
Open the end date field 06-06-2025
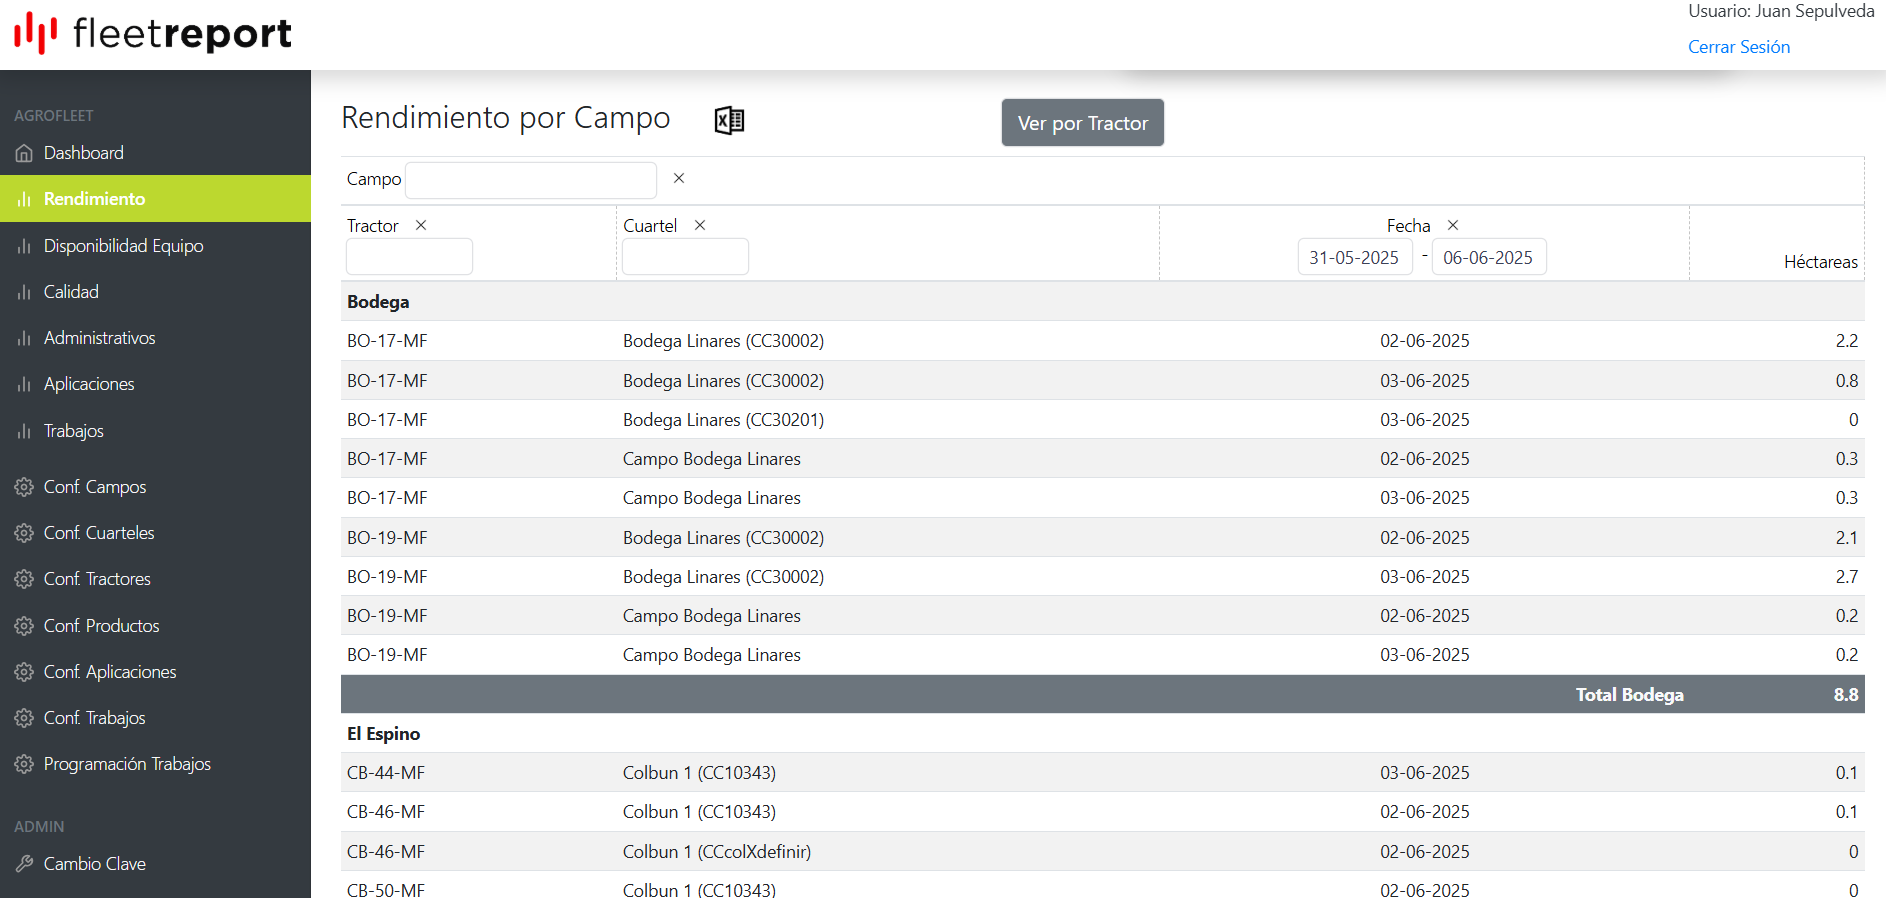coord(1488,257)
